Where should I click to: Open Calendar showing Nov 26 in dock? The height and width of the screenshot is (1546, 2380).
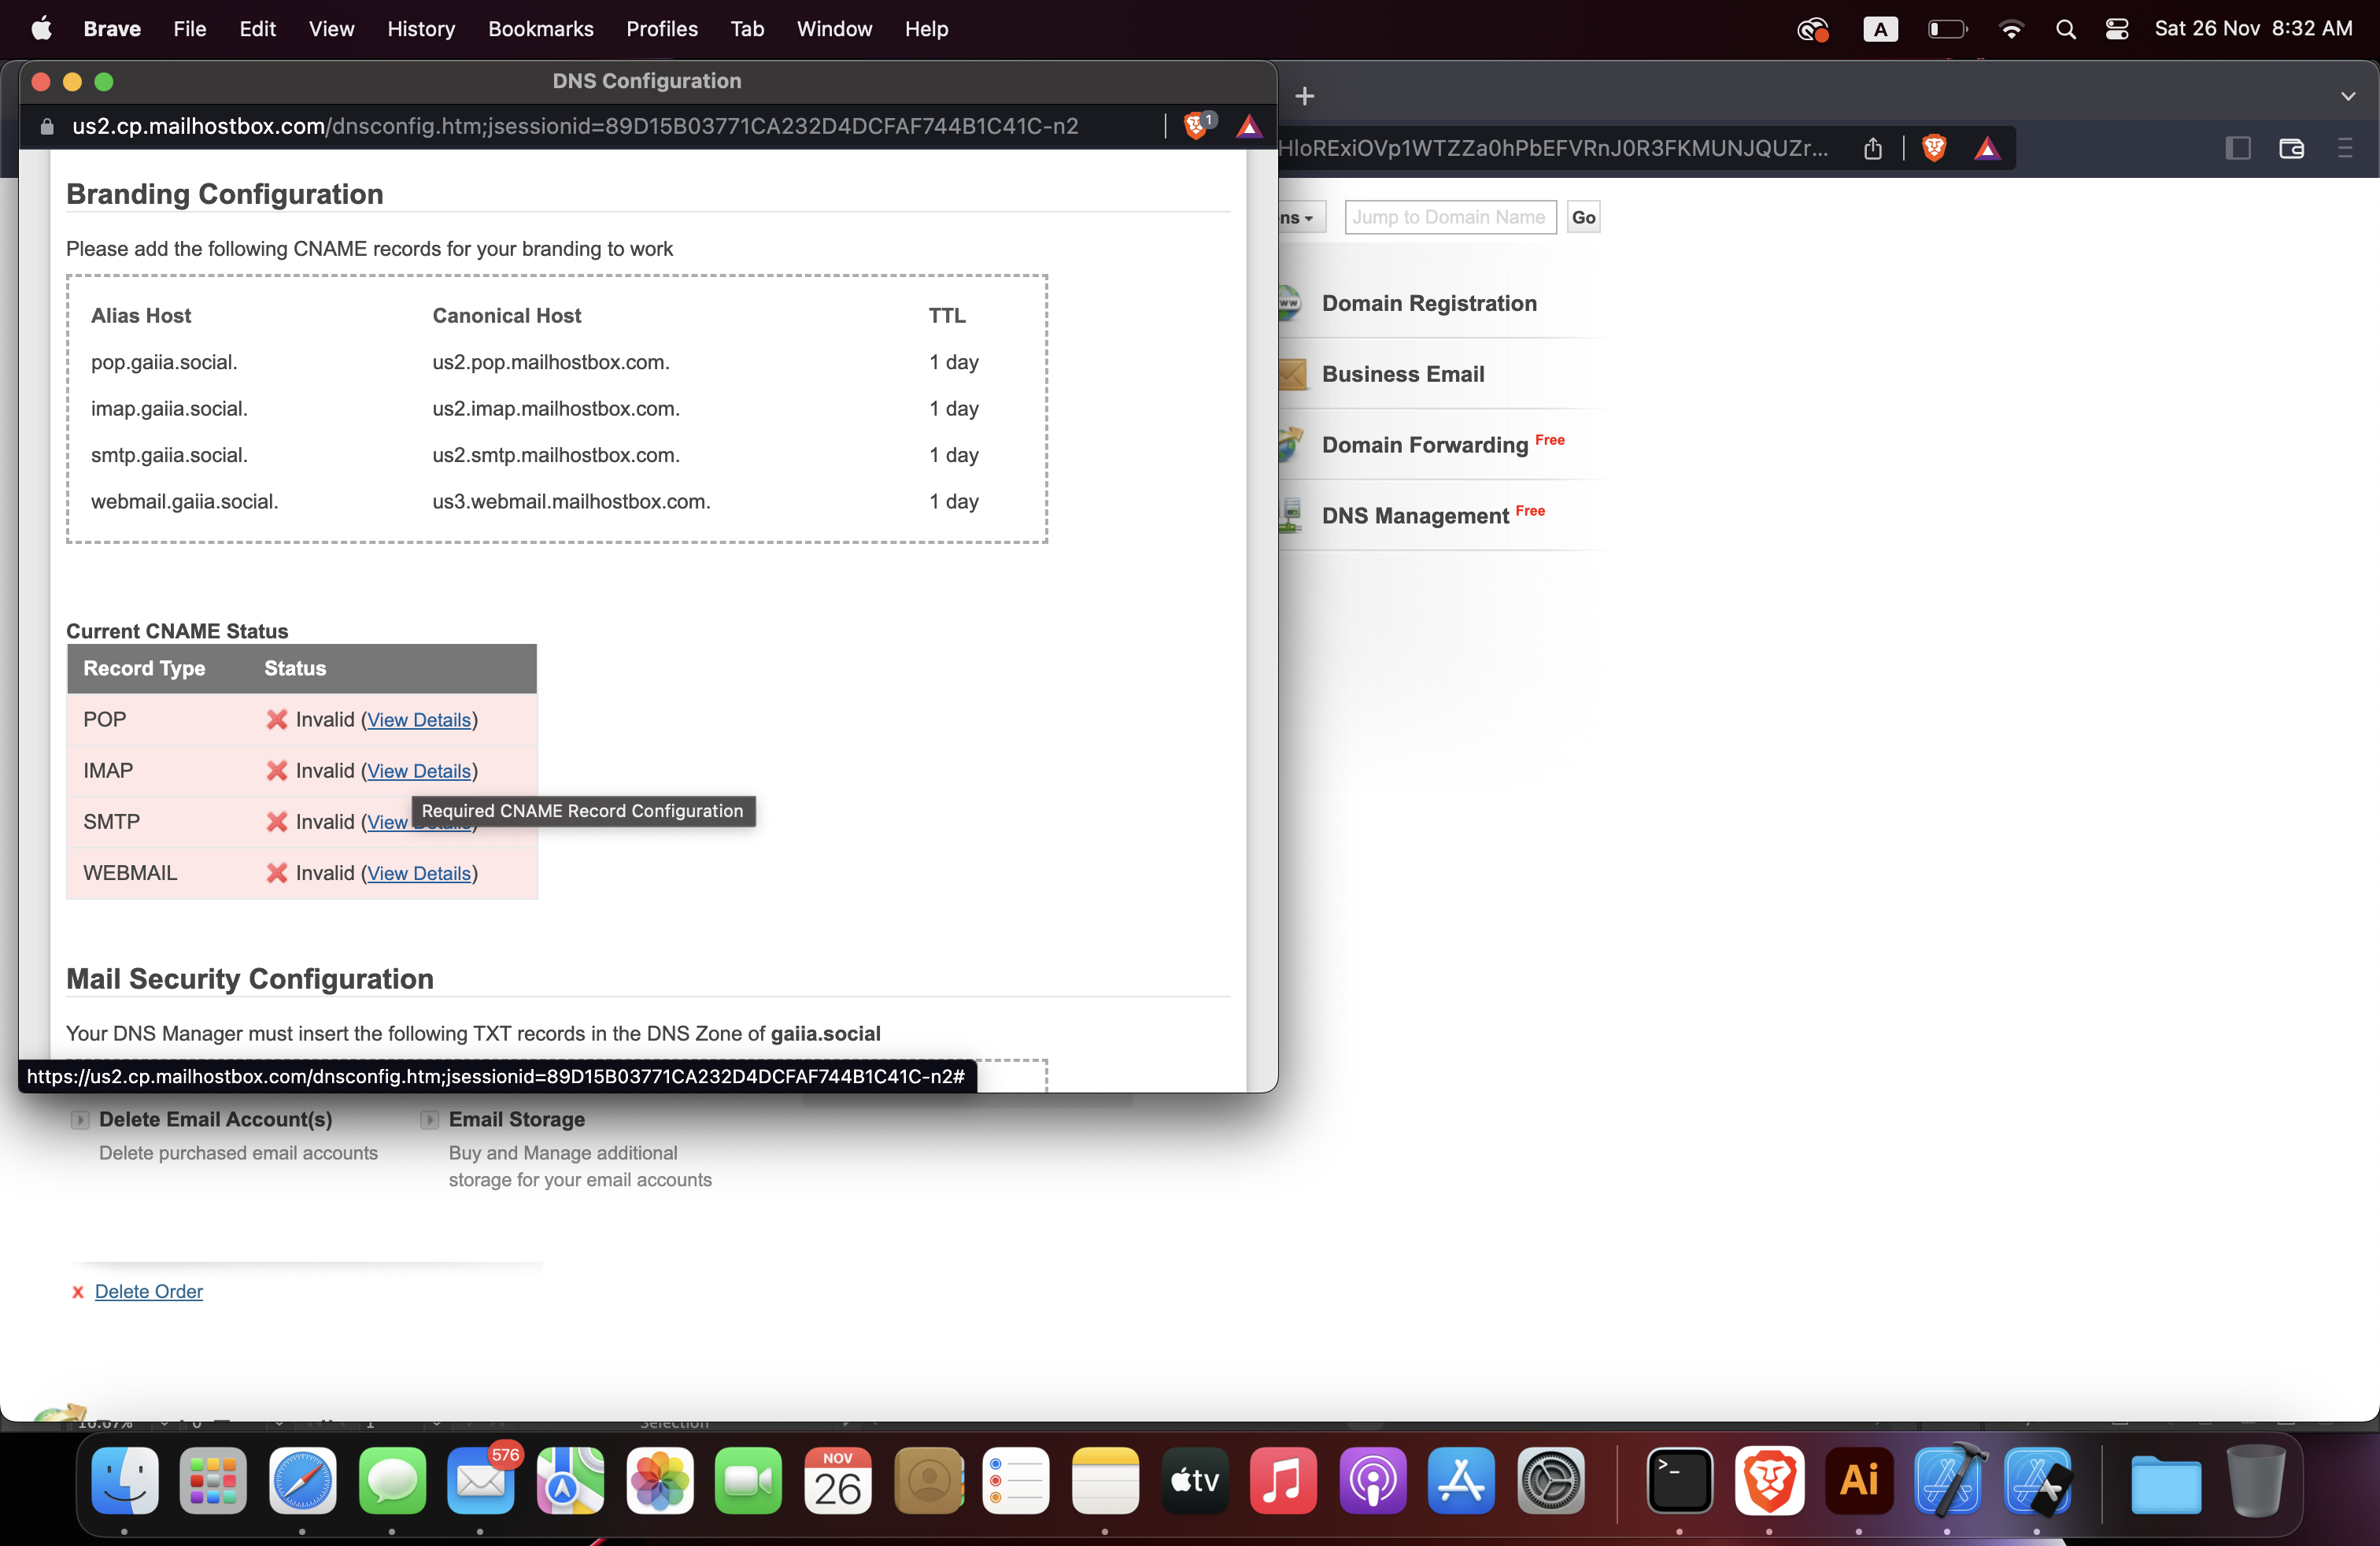(838, 1480)
